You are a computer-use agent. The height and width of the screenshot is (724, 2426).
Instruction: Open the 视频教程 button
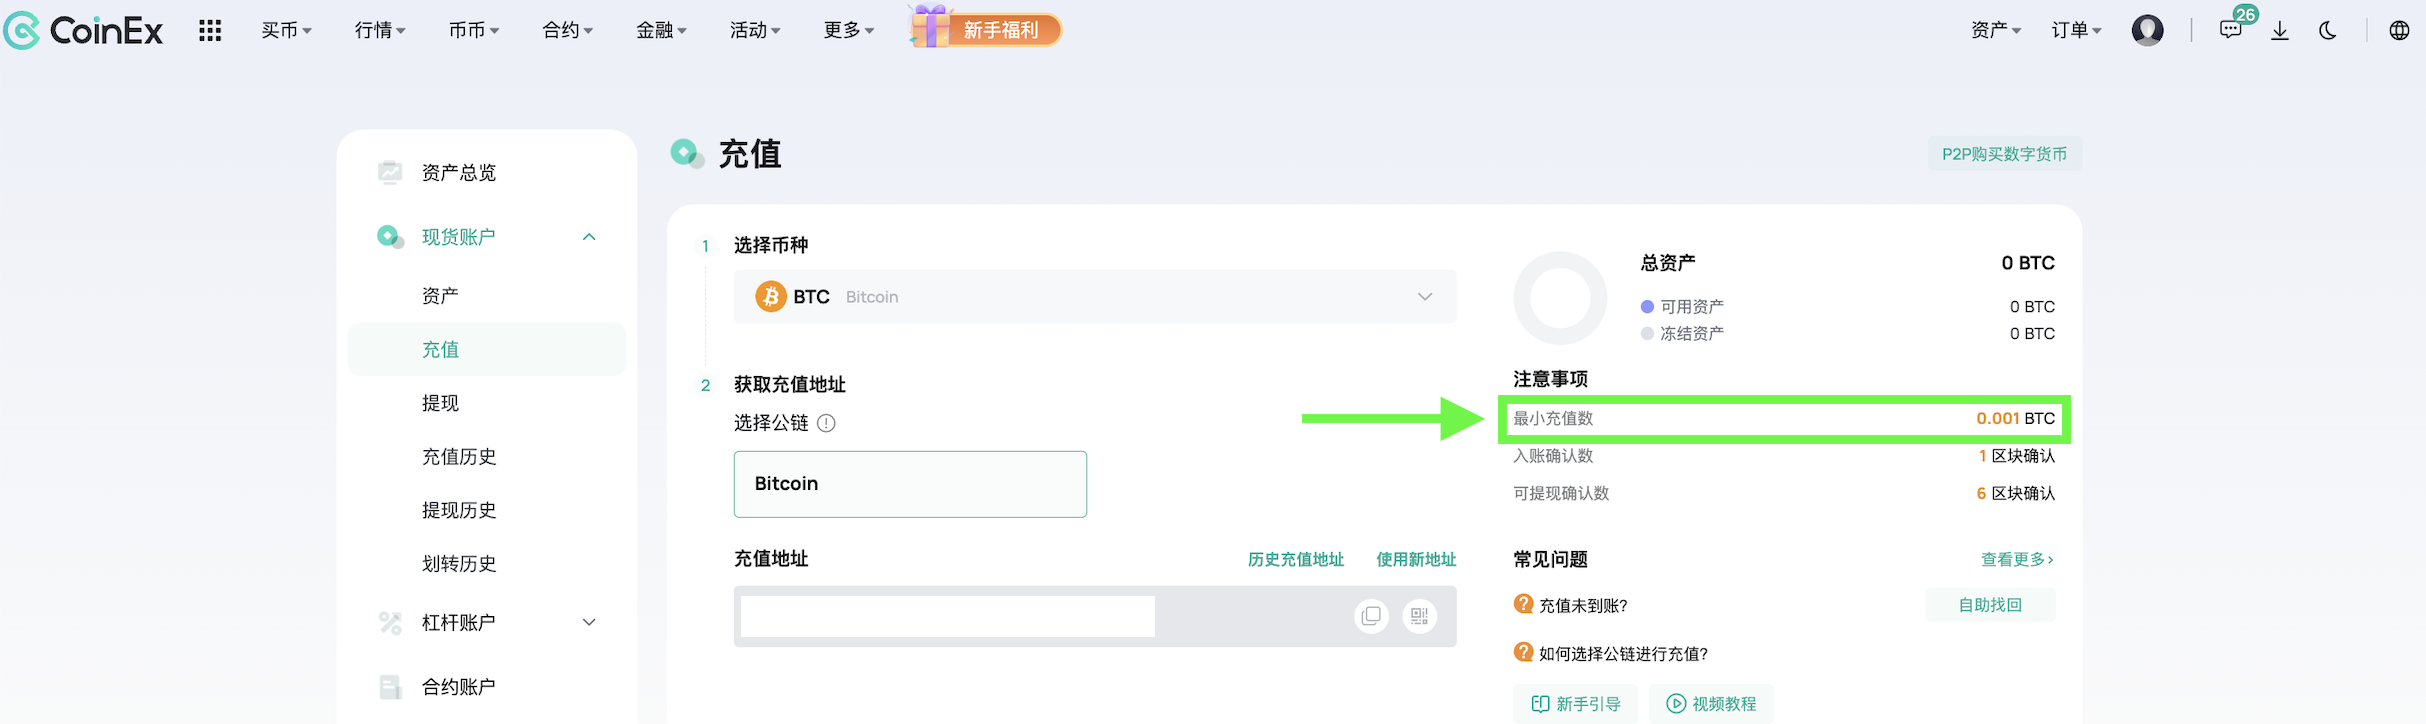(x=1711, y=704)
